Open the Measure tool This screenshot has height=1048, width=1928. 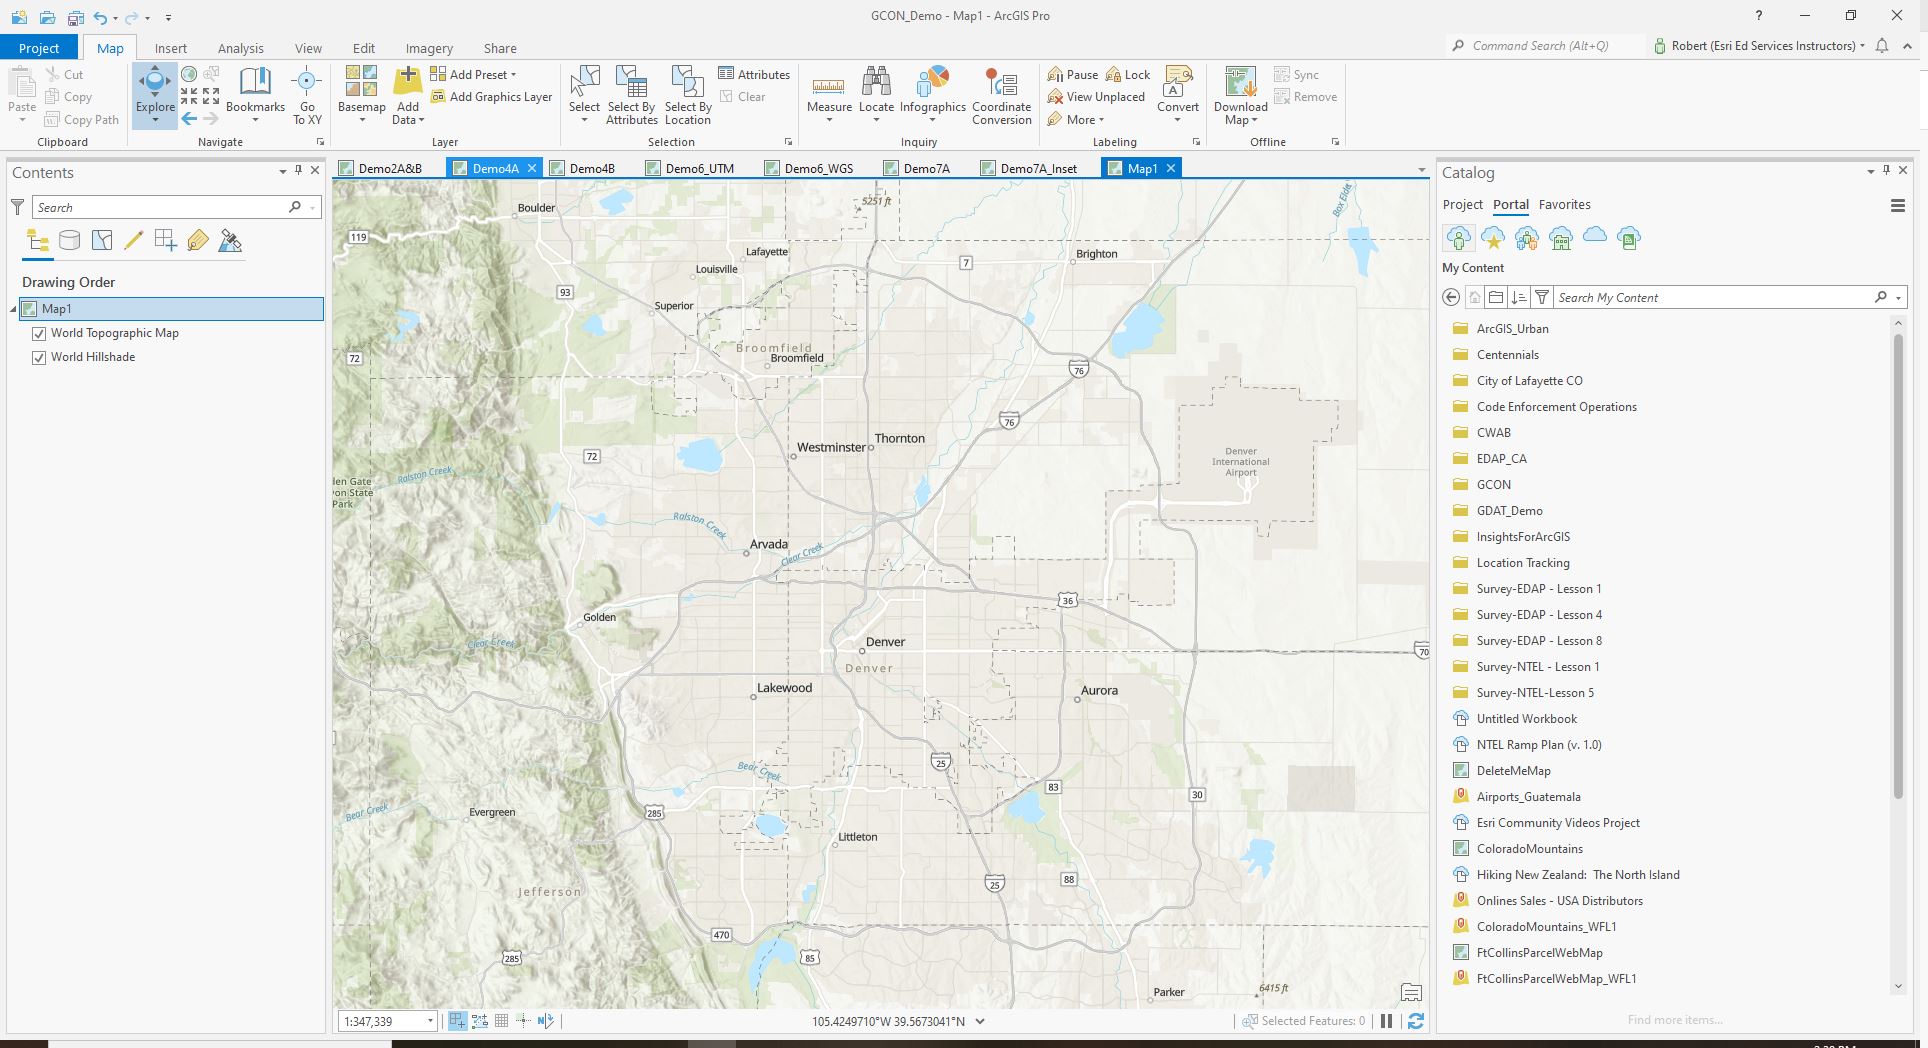click(x=828, y=88)
